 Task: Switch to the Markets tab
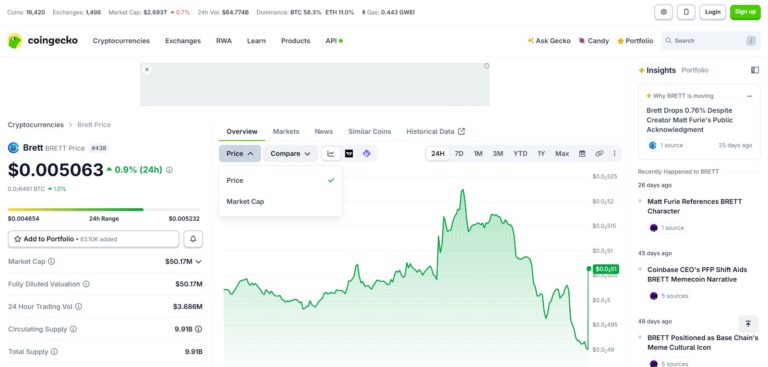coord(286,131)
